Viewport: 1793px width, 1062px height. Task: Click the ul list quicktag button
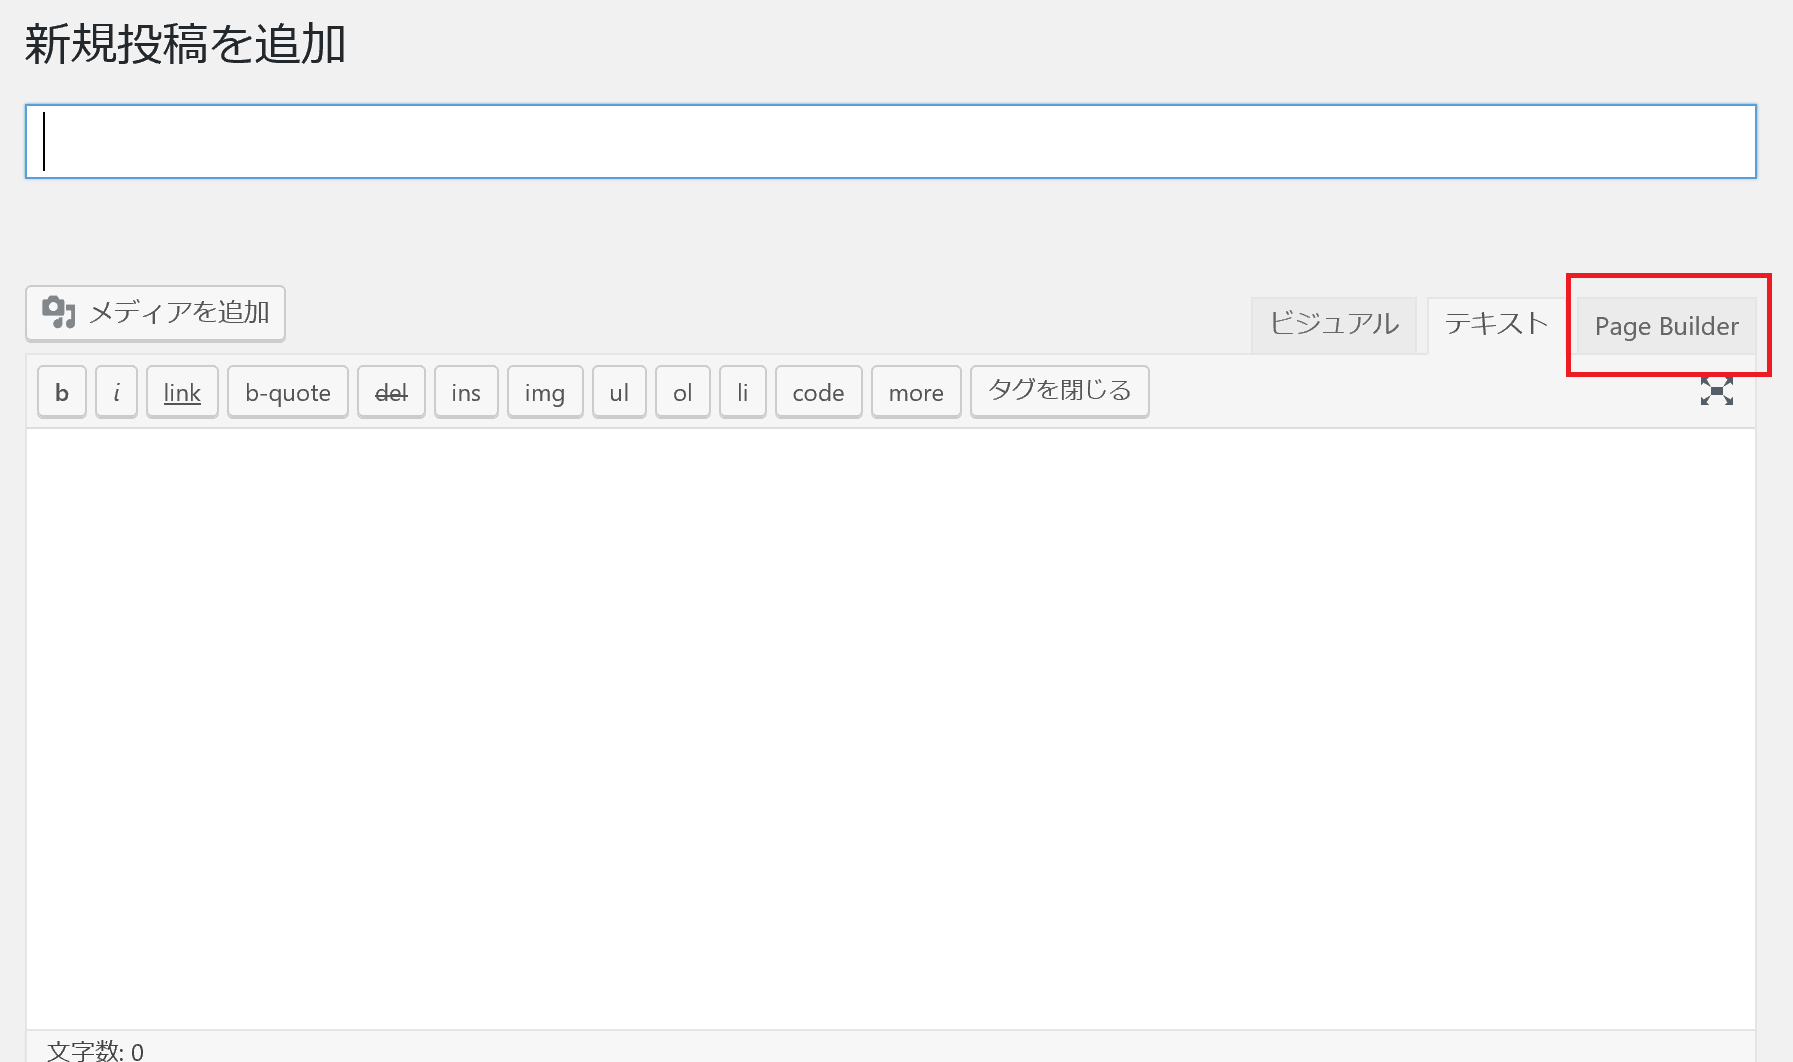(x=619, y=392)
